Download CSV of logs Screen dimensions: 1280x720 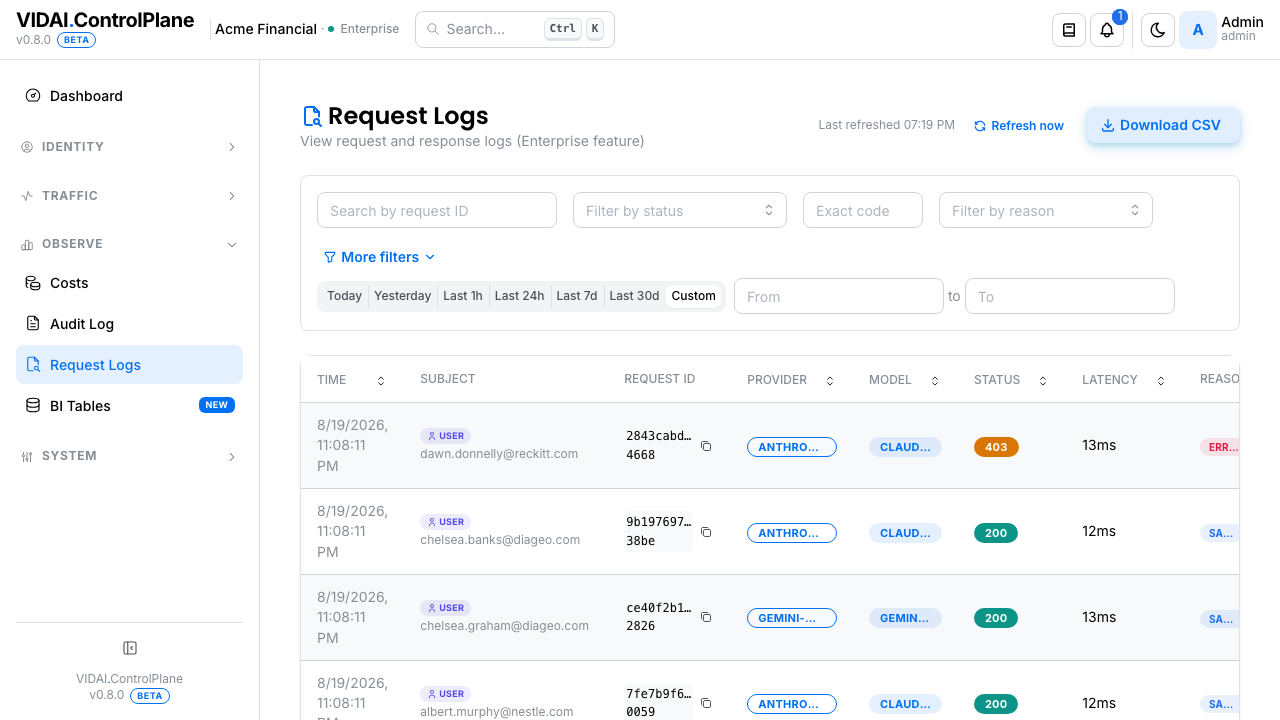1163,125
